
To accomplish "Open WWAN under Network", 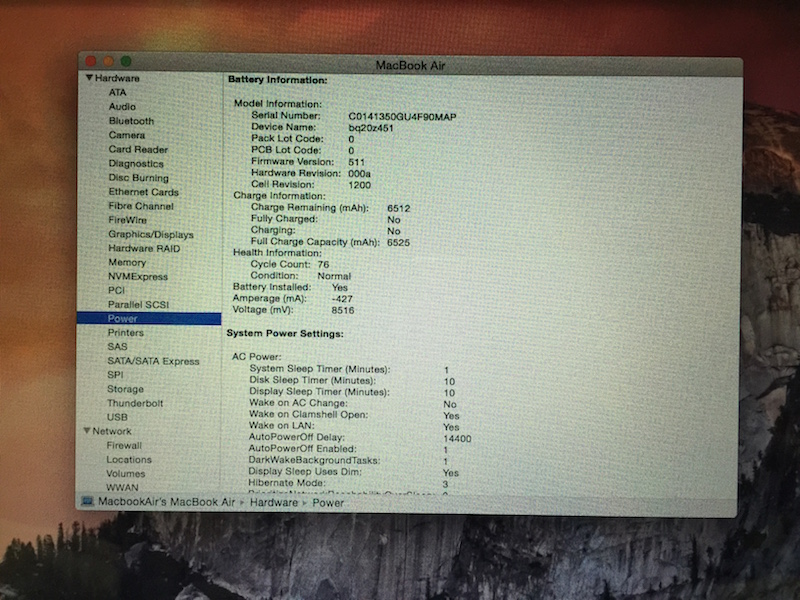I will pyautogui.click(x=122, y=487).
